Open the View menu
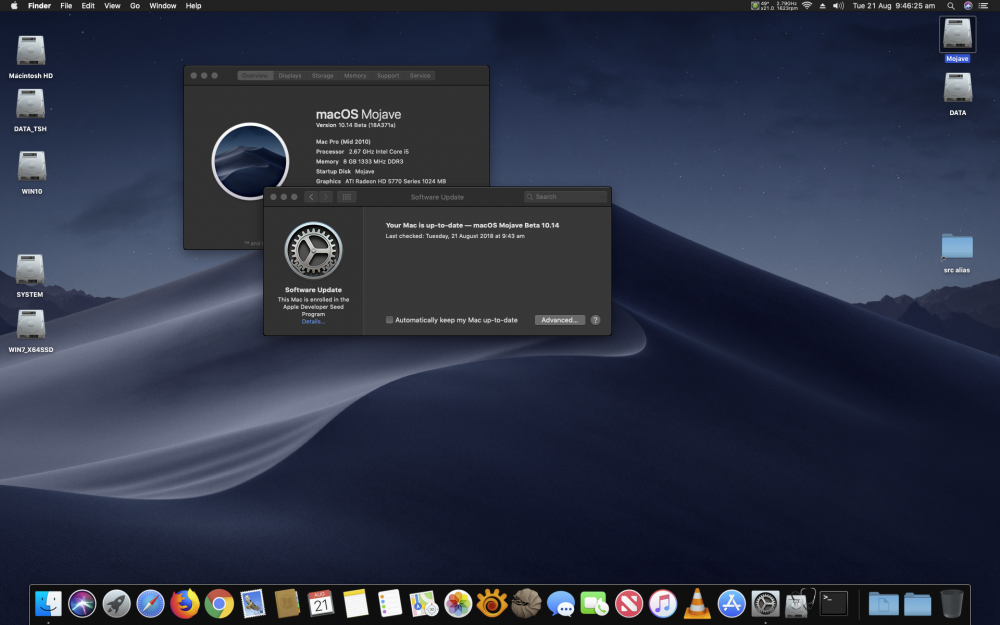The image size is (1000, 625). 112,6
